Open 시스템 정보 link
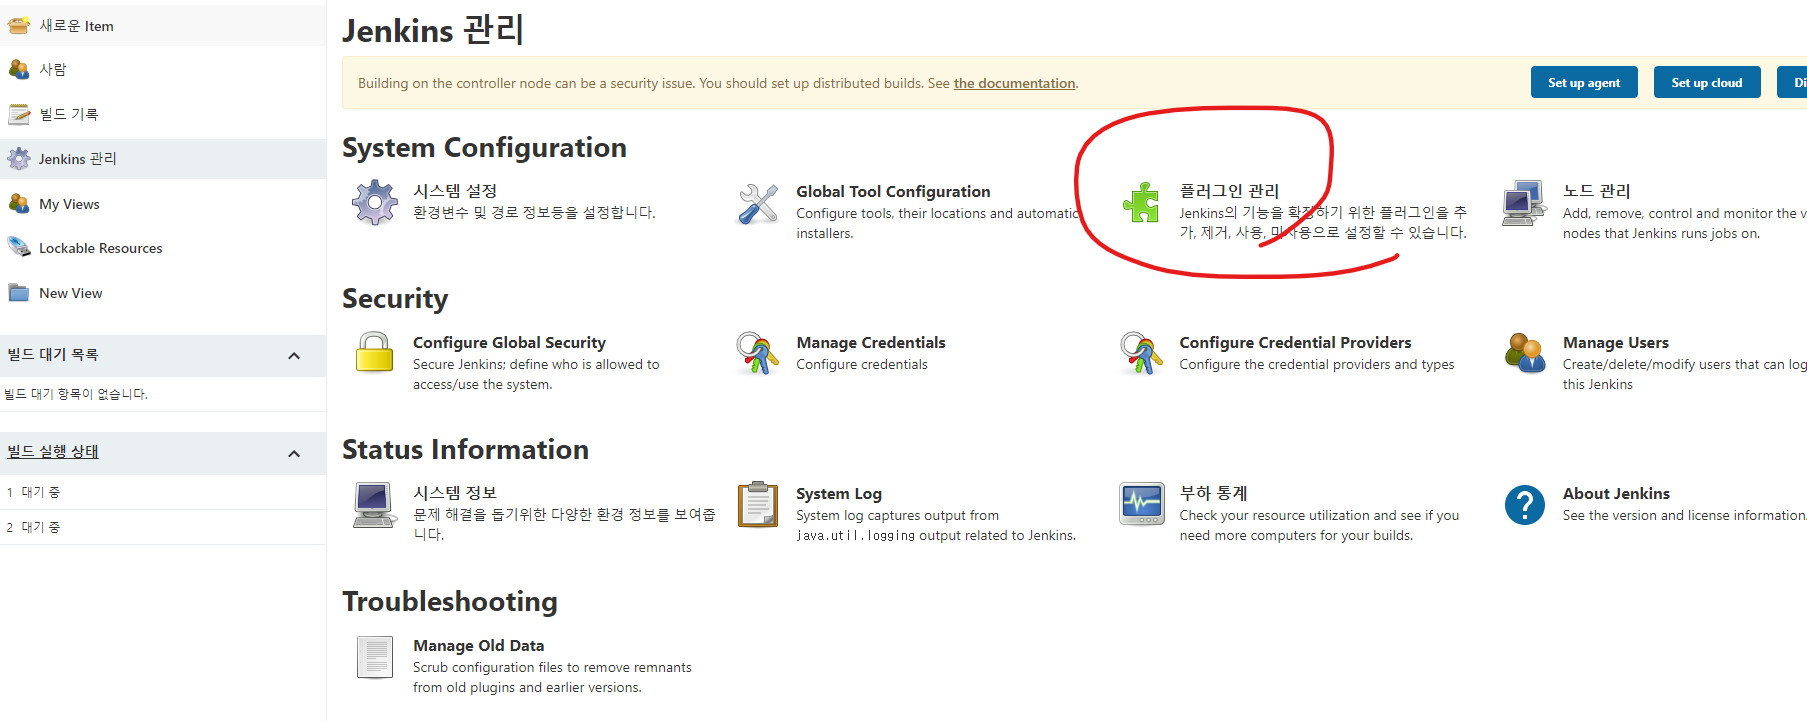 point(455,493)
